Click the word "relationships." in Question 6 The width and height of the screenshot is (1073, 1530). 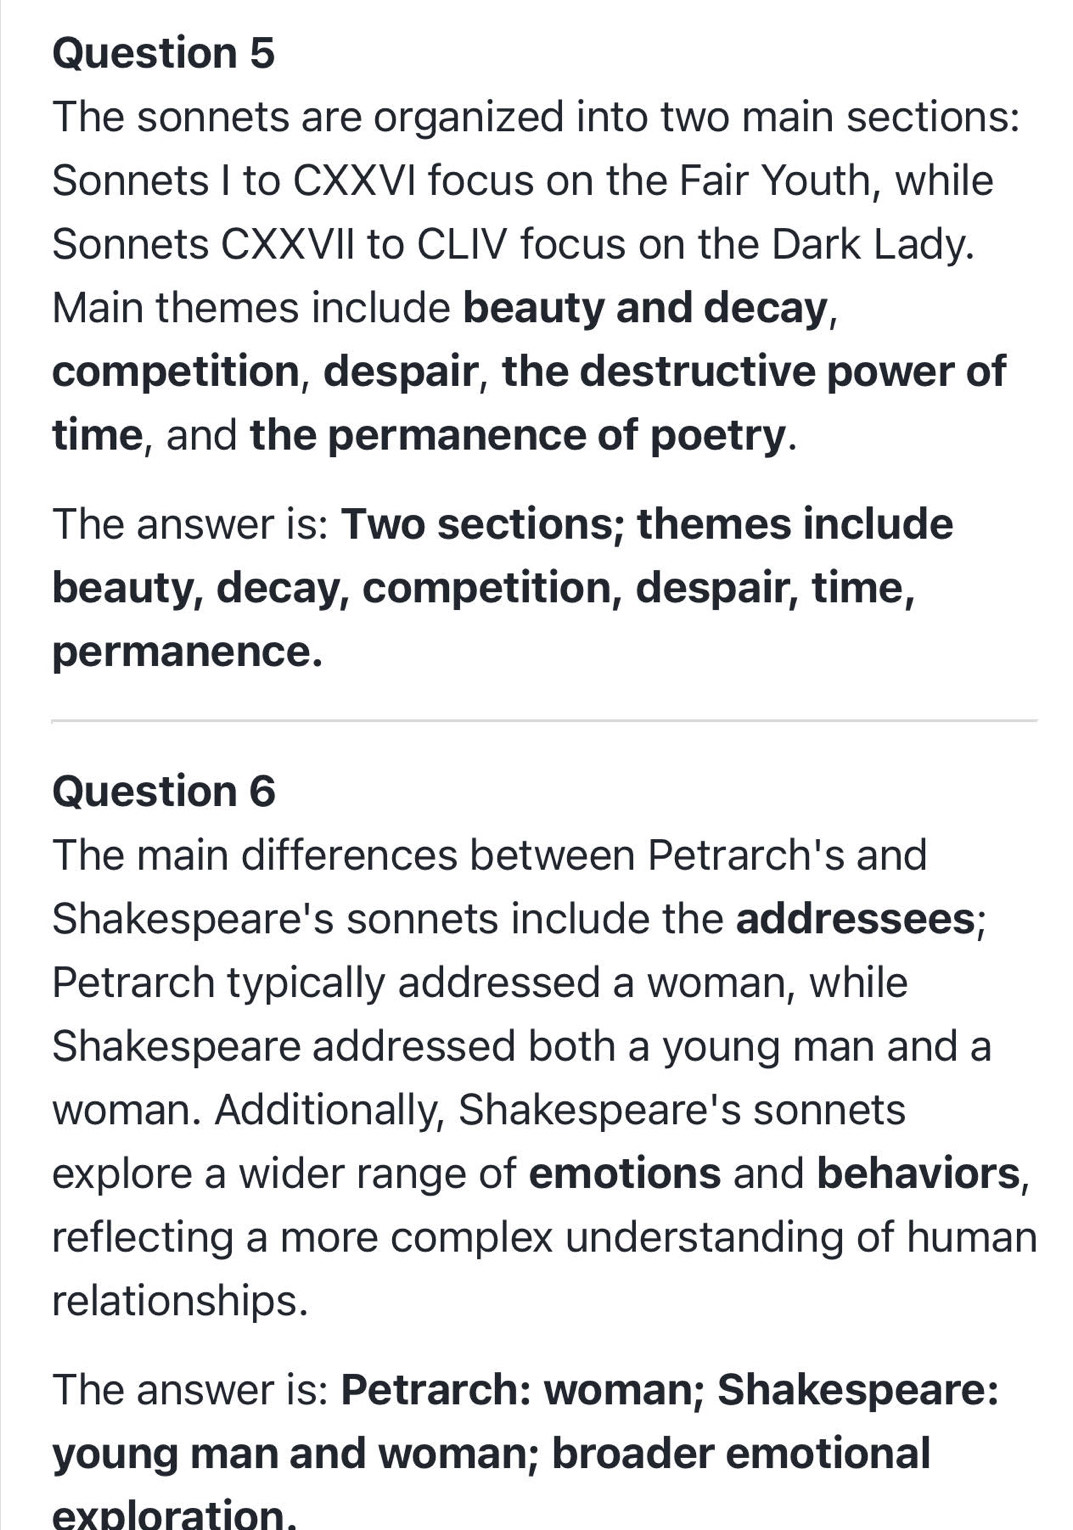[x=180, y=1300]
